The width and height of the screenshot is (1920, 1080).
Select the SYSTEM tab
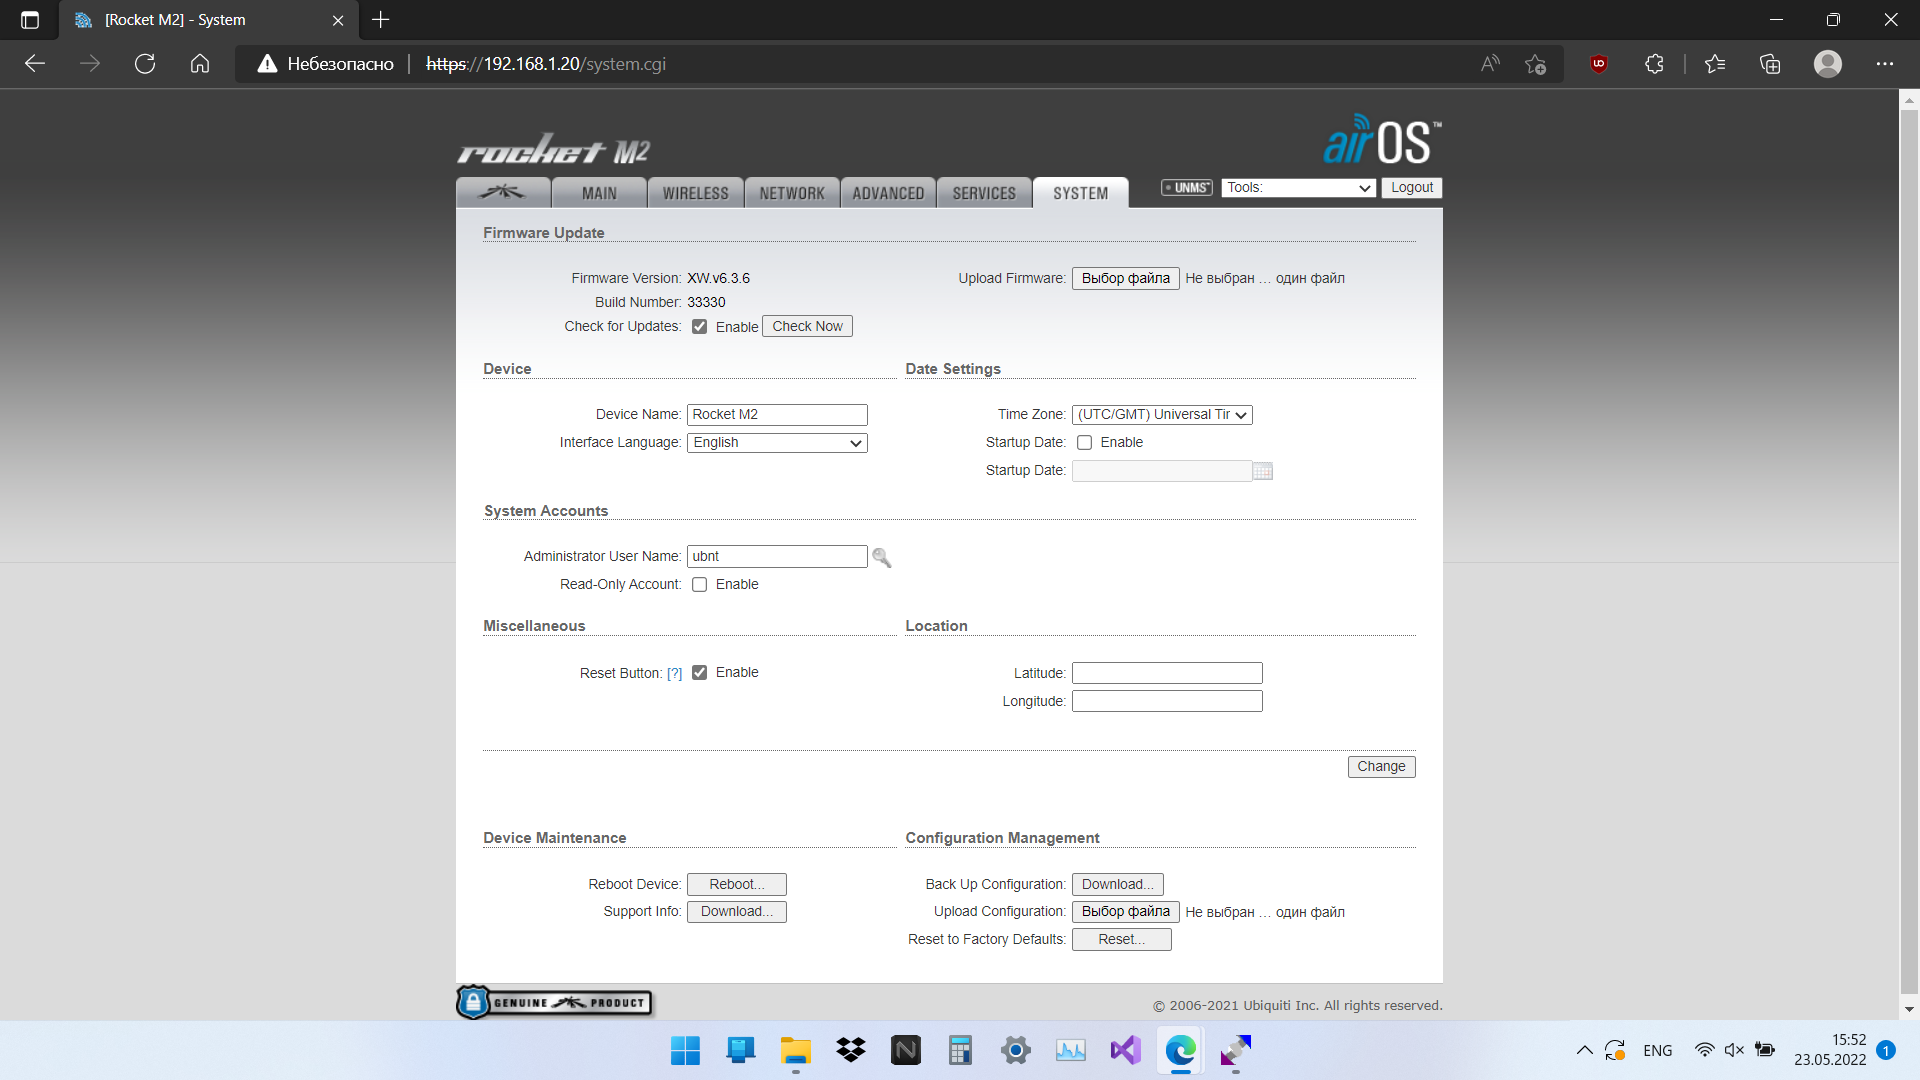click(x=1080, y=193)
